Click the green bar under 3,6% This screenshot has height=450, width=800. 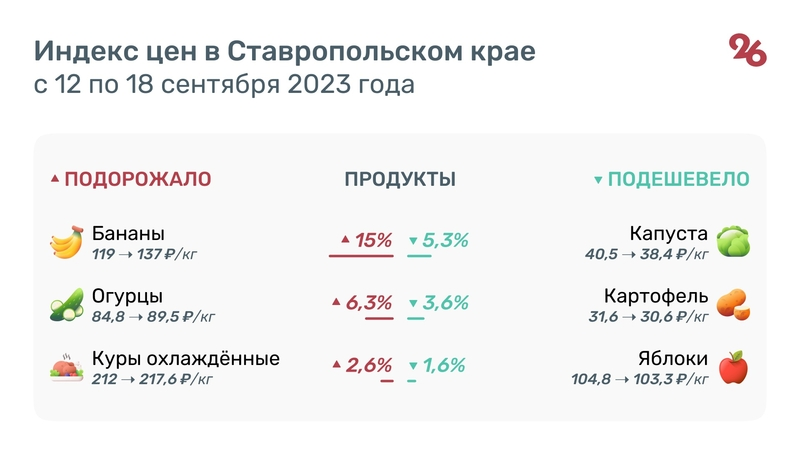tap(415, 318)
